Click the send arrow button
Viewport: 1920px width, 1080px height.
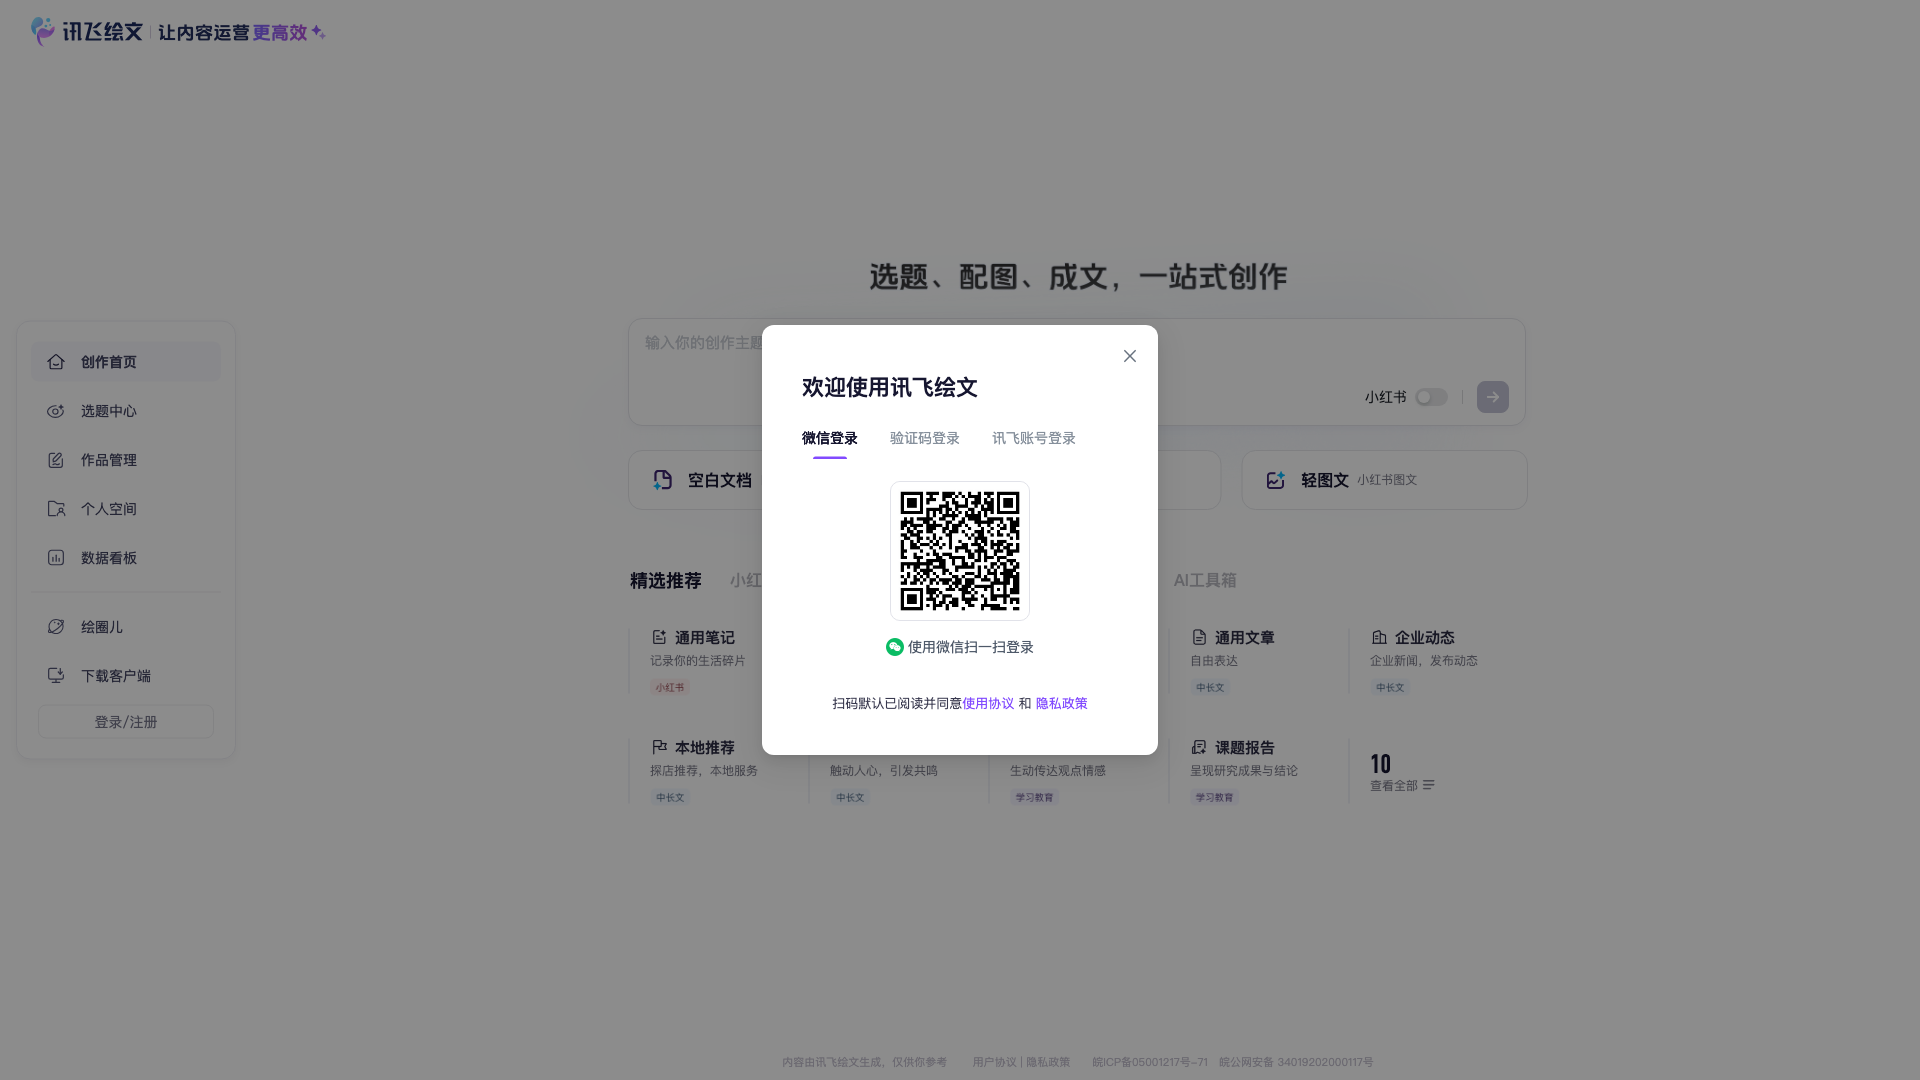1493,397
